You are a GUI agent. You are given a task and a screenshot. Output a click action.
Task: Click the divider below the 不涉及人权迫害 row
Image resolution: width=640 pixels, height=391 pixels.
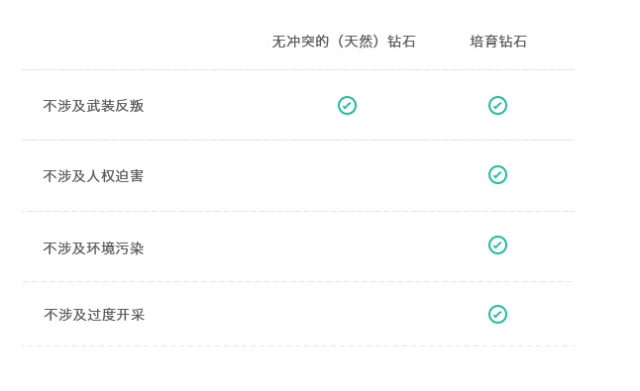pyautogui.click(x=298, y=211)
